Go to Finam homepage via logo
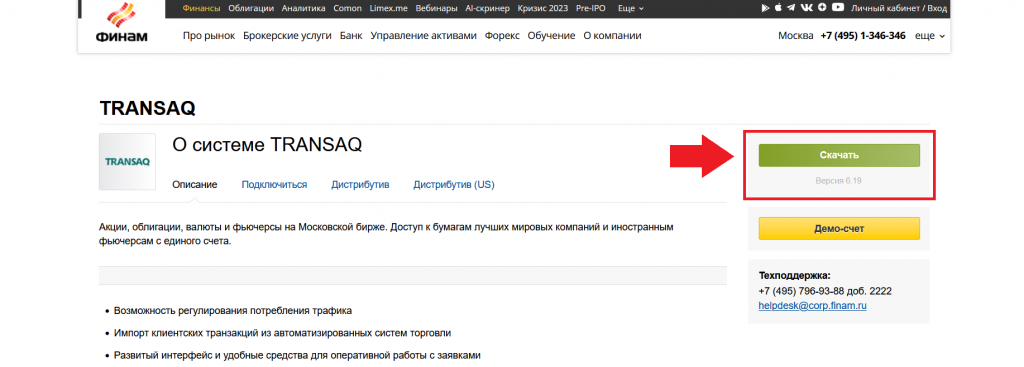Screen dimensions: 1024x367 point(121,22)
